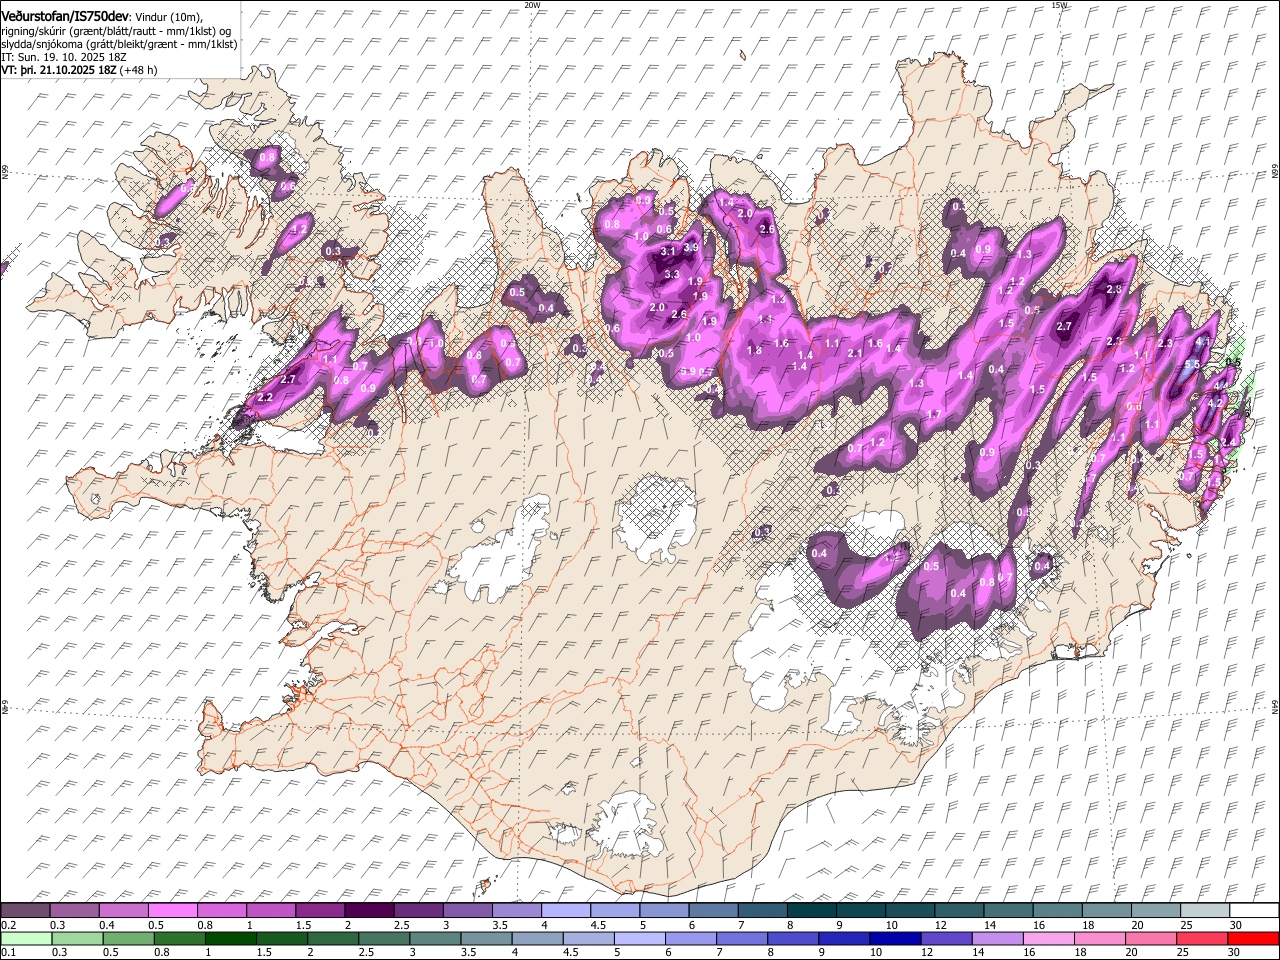Viewport: 1280px width, 960px height.
Task: Click the 3.1 precipitation value on the map
Action: click(x=668, y=250)
